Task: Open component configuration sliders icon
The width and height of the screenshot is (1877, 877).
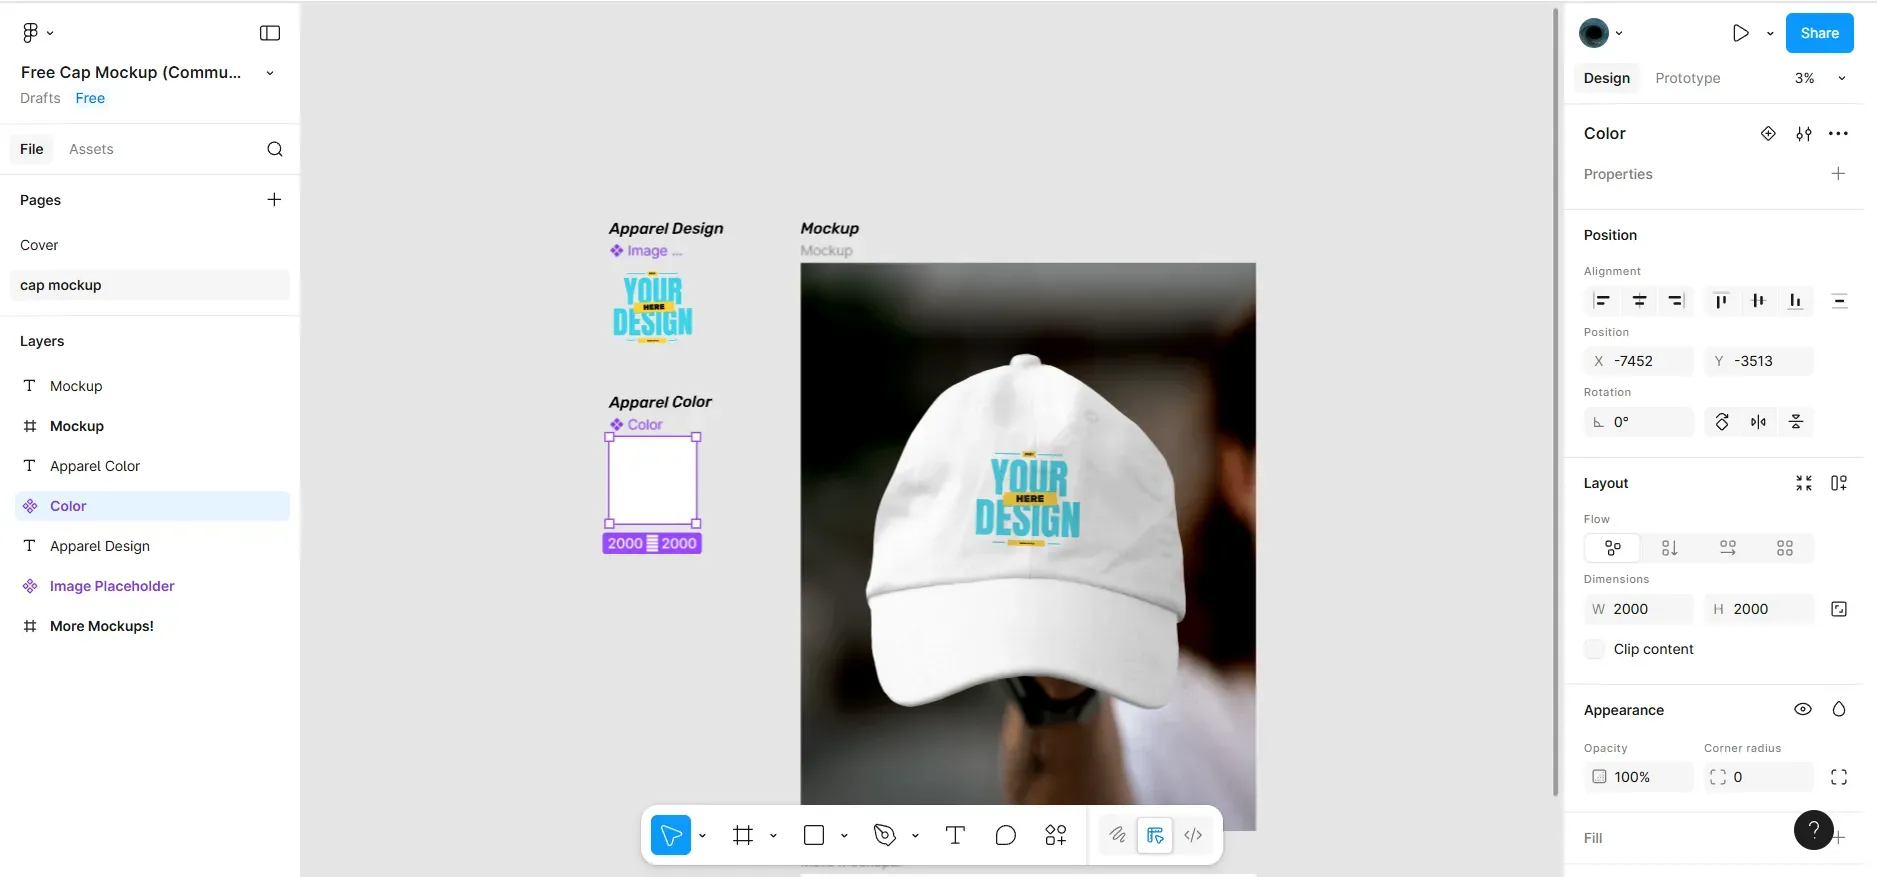Action: coord(1804,134)
